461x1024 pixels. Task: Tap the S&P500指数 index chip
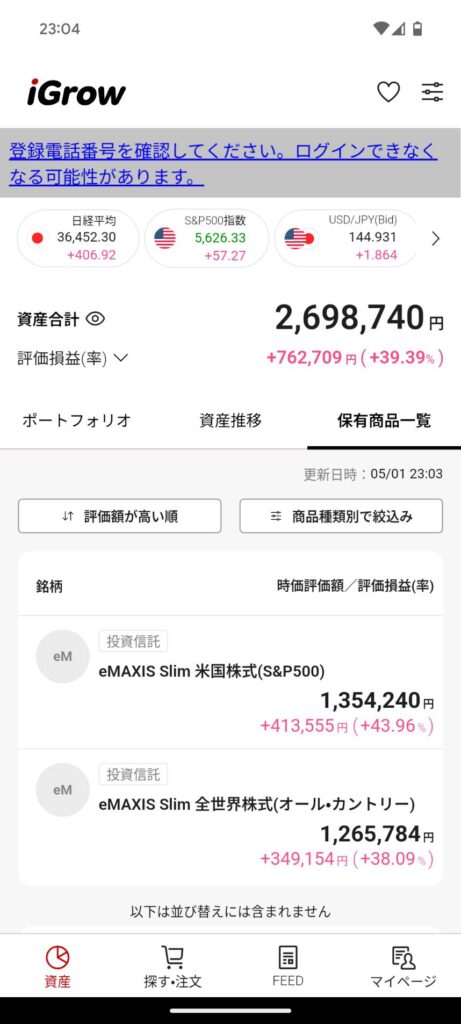pyautogui.click(x=206, y=238)
